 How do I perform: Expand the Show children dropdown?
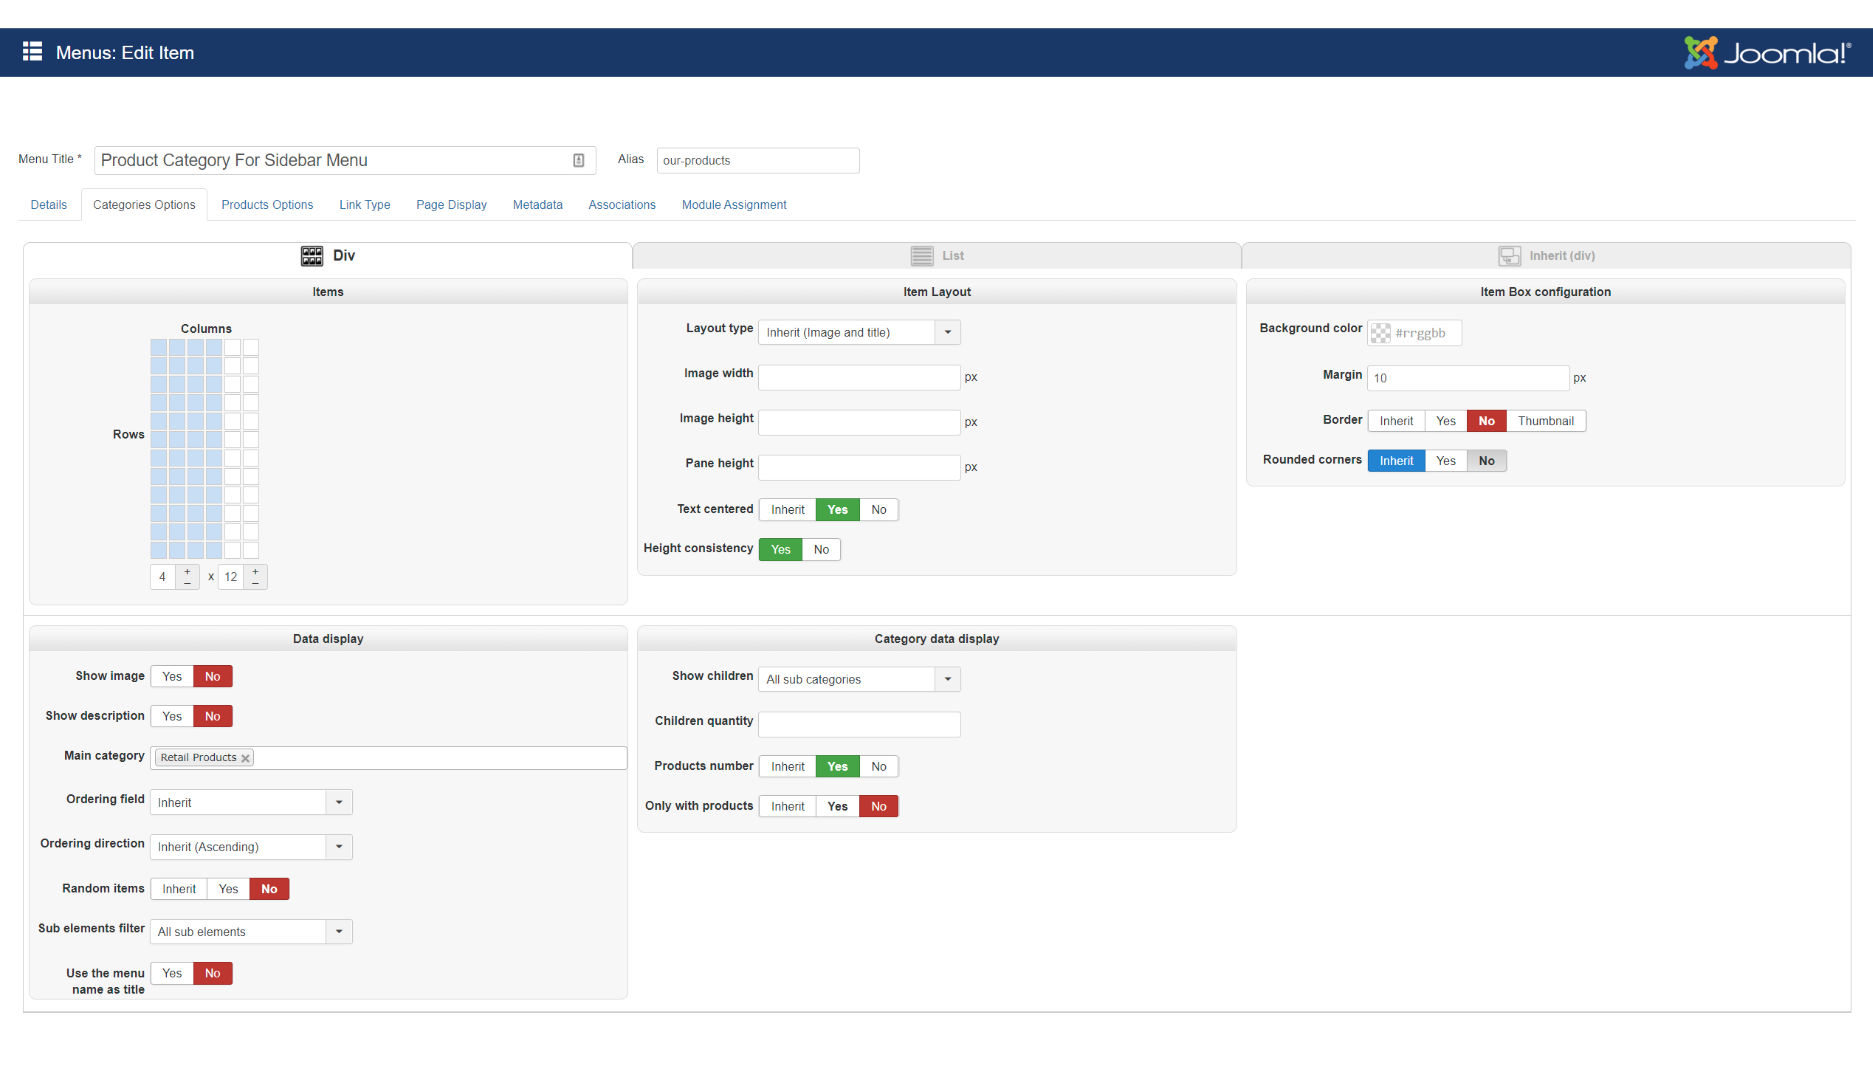pyautogui.click(x=859, y=679)
